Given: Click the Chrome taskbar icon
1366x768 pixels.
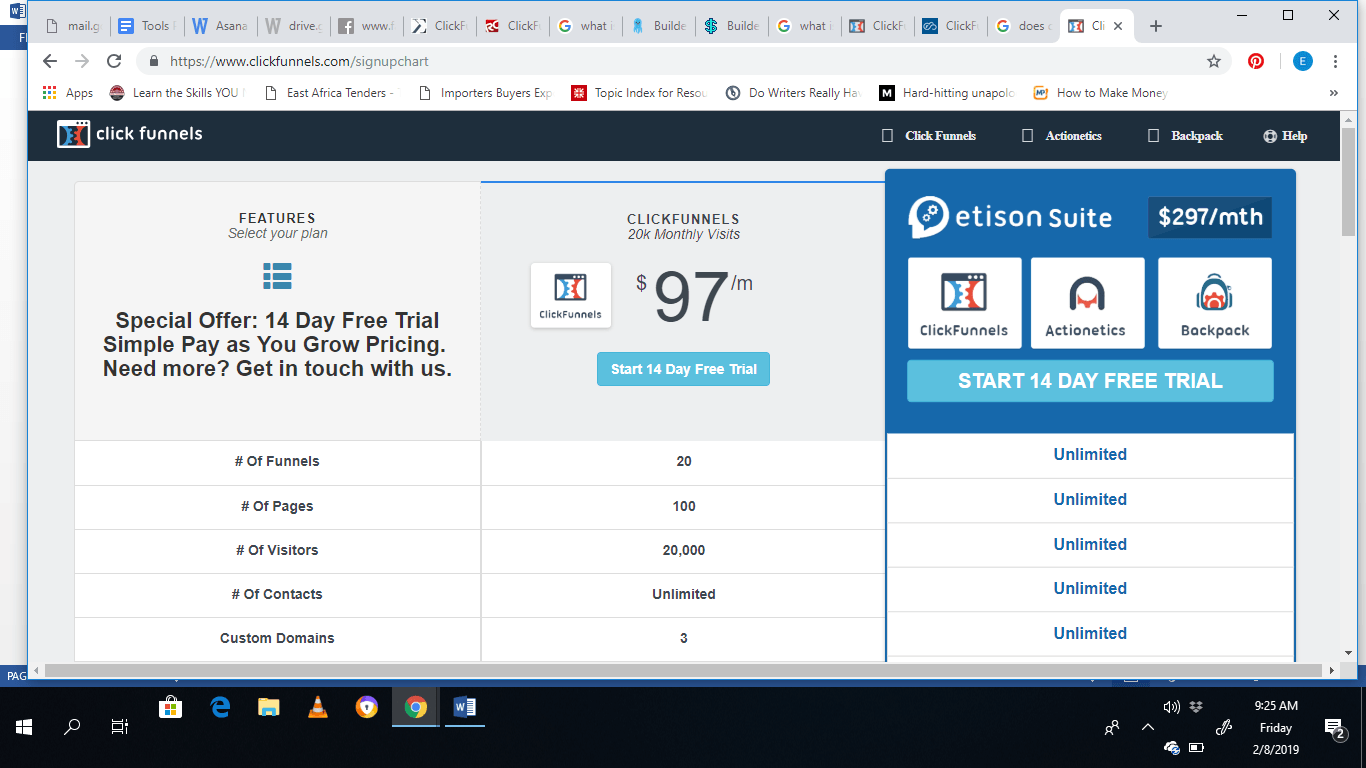Looking at the screenshot, I should pos(416,708).
